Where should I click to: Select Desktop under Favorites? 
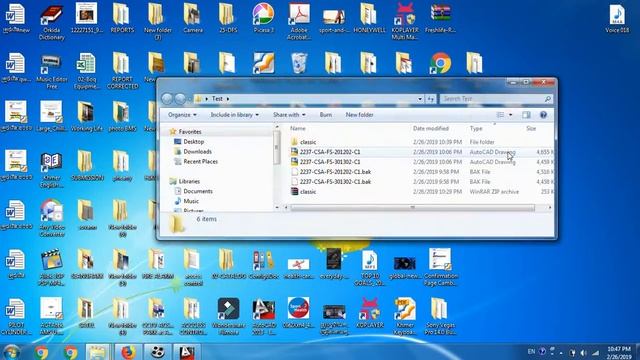193,142
